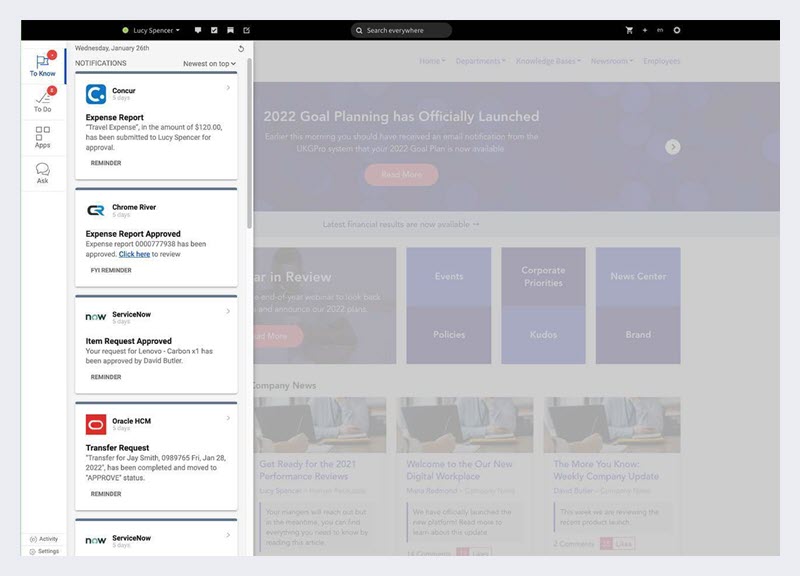Open the Knowledge Bases menu
Image resolution: width=800 pixels, height=576 pixels.
(548, 61)
